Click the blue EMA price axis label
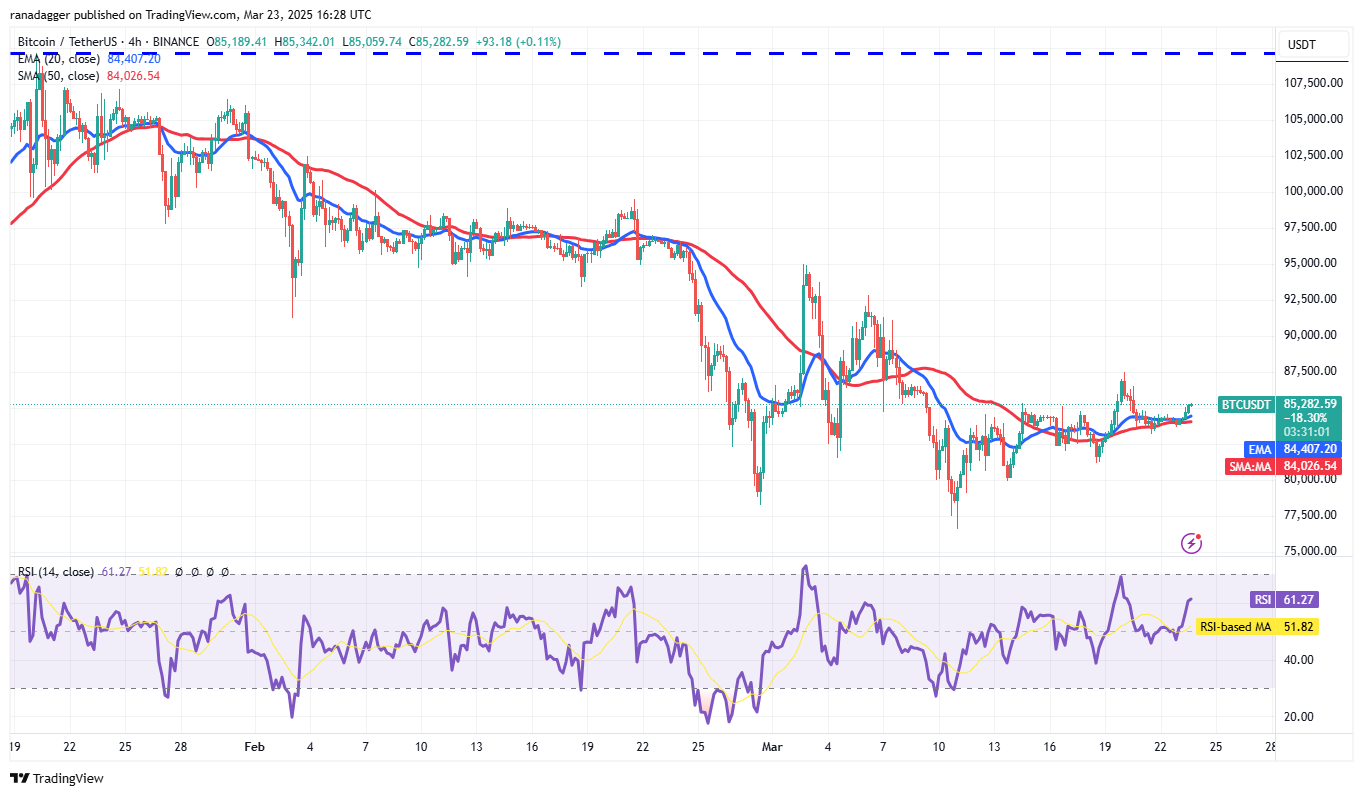The image size is (1363, 796). click(1258, 449)
